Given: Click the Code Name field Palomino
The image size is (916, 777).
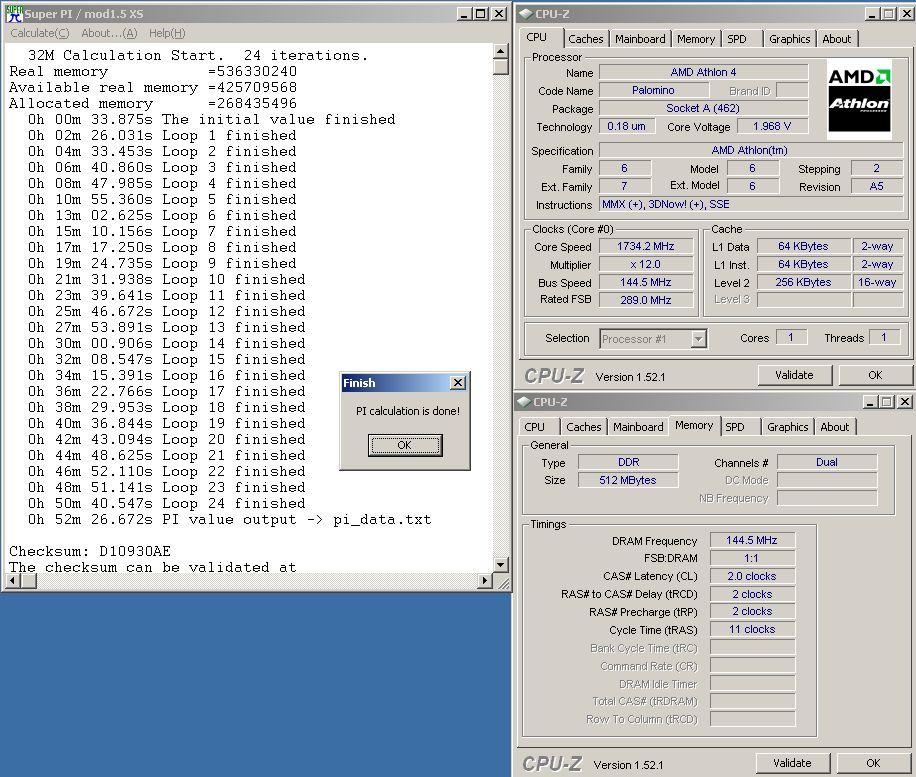Looking at the screenshot, I should click(654, 91).
